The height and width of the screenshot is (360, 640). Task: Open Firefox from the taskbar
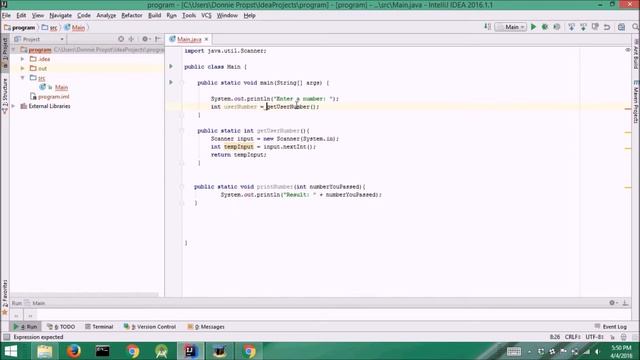click(73, 351)
